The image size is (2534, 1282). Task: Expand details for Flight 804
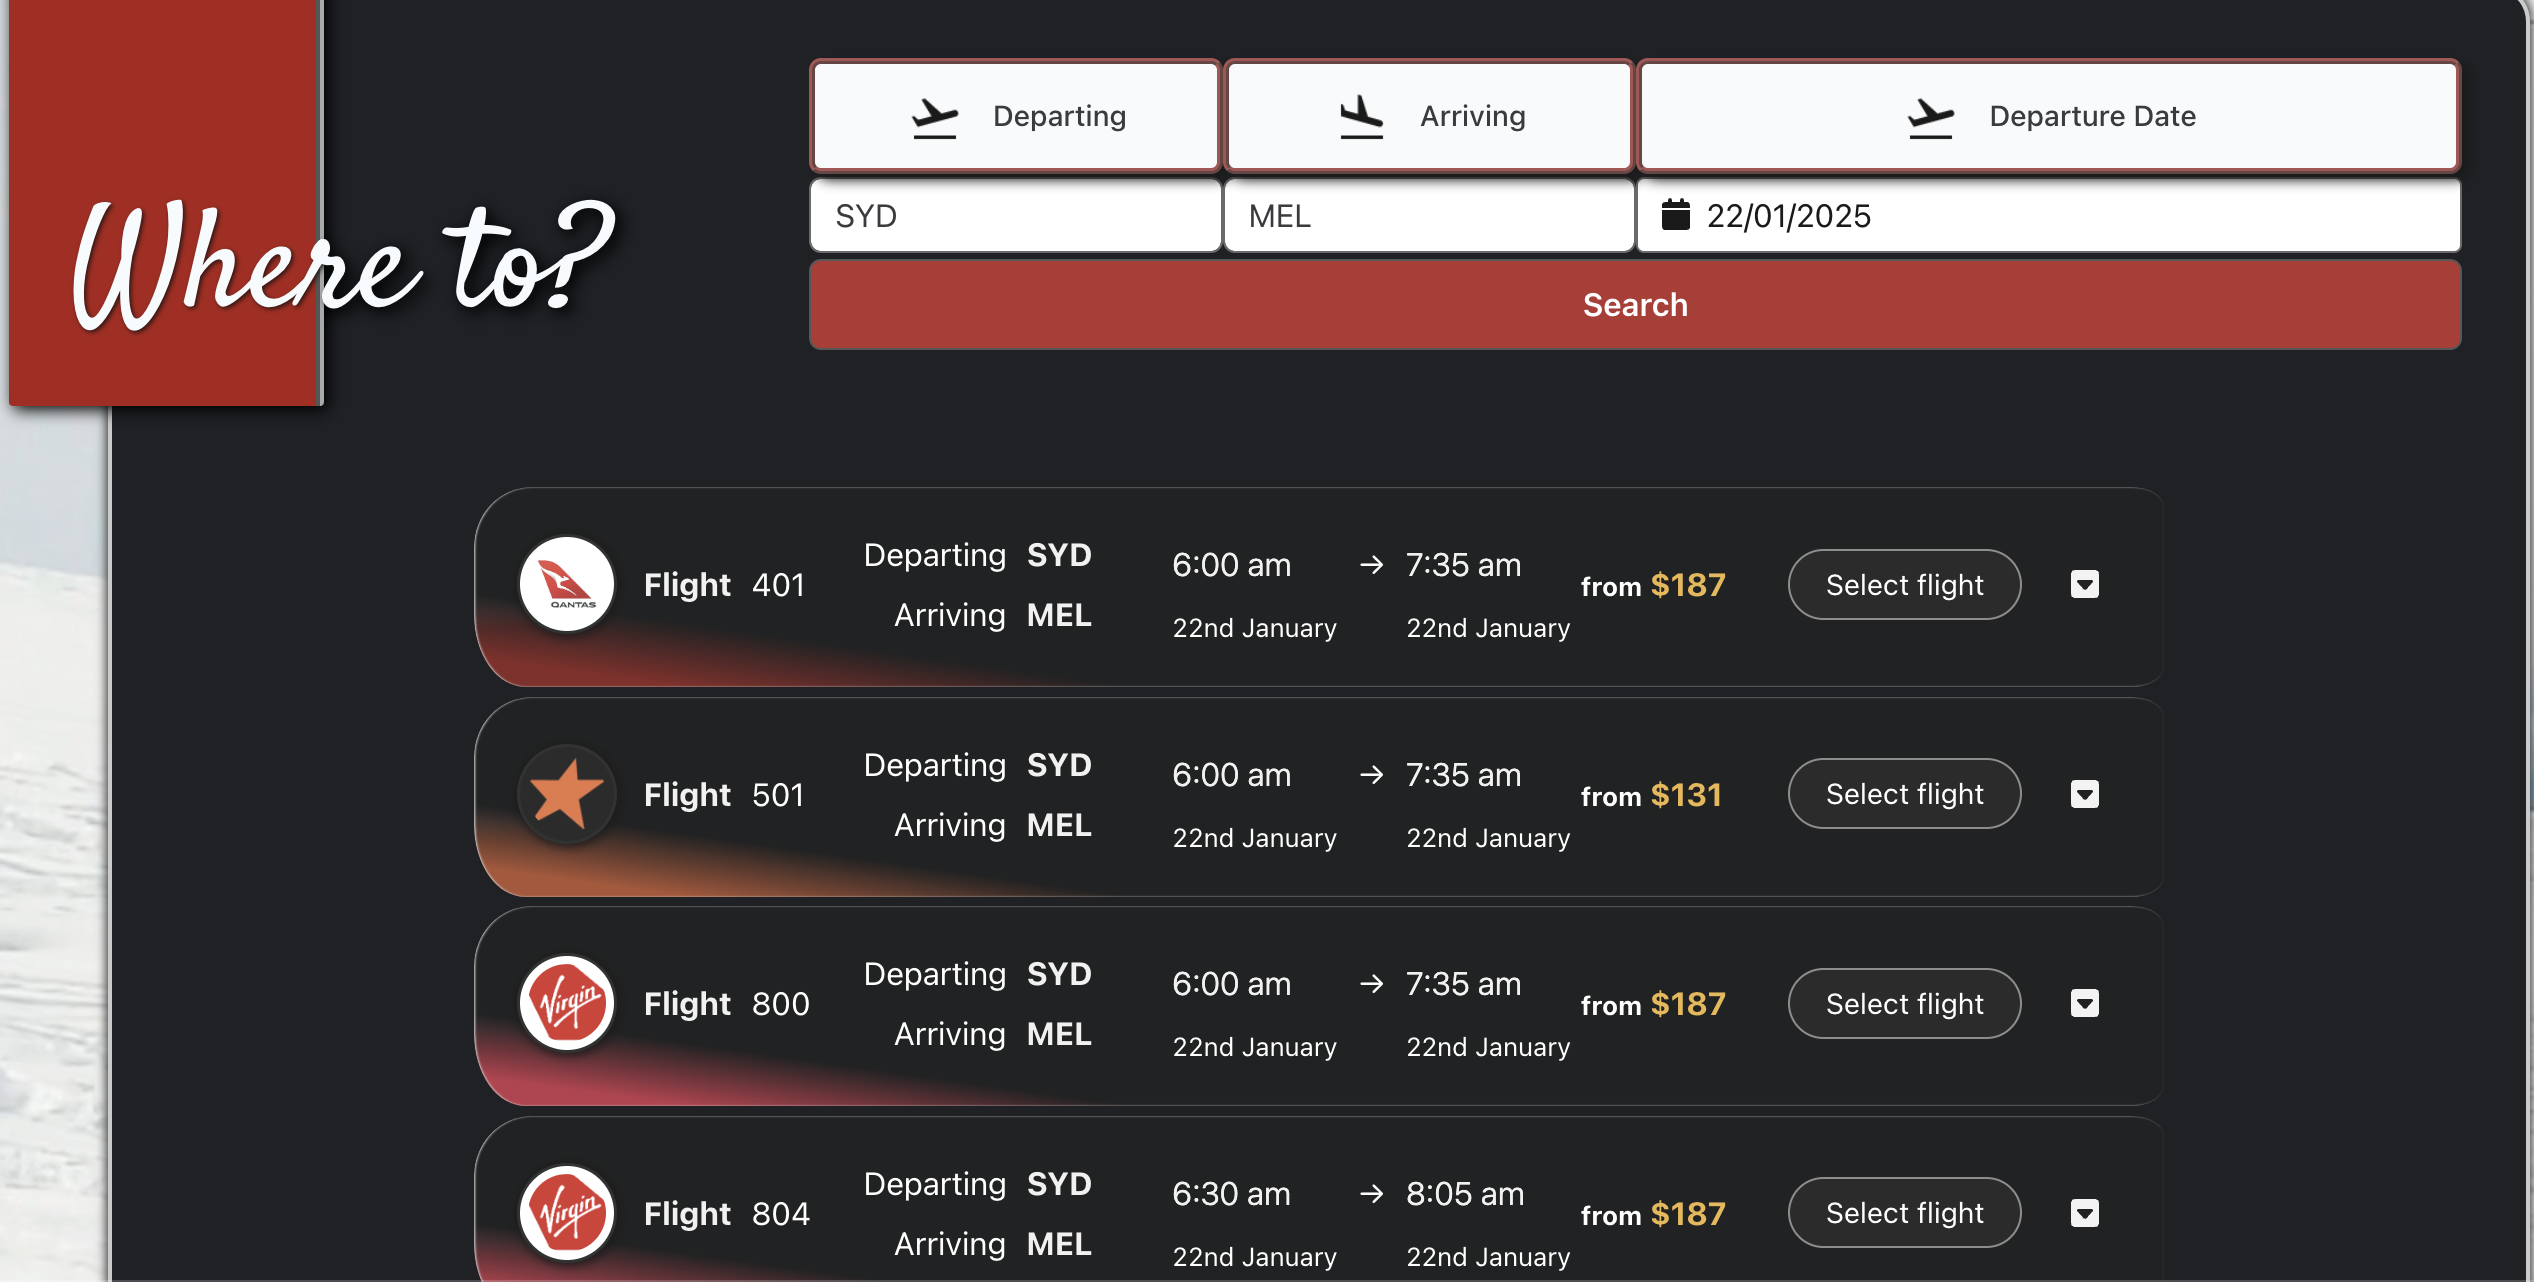click(x=2084, y=1212)
